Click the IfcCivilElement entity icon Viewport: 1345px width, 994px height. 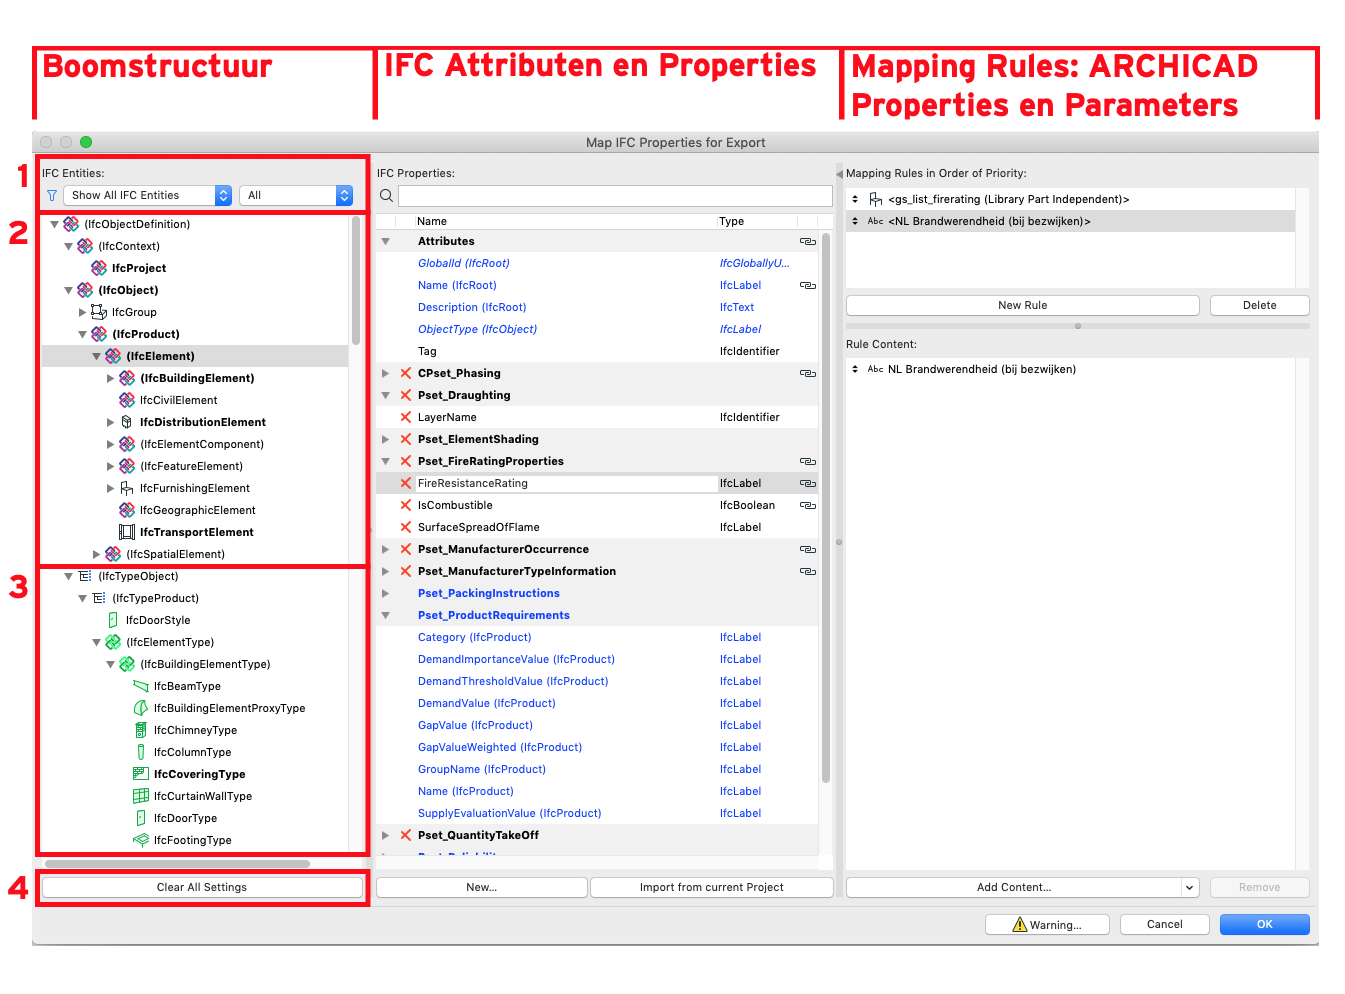(x=127, y=400)
